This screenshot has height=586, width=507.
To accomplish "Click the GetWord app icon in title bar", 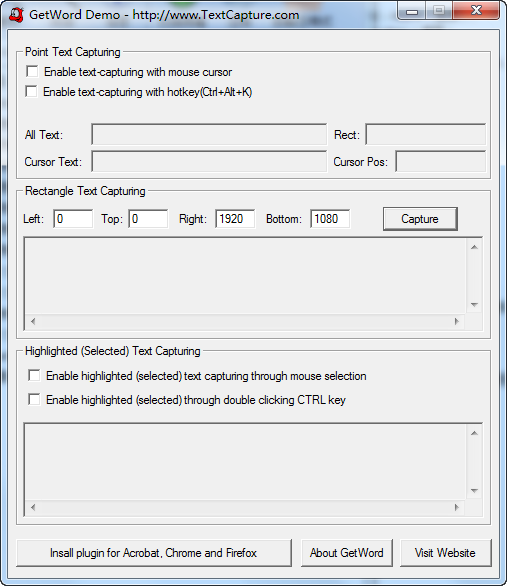I will [16, 15].
